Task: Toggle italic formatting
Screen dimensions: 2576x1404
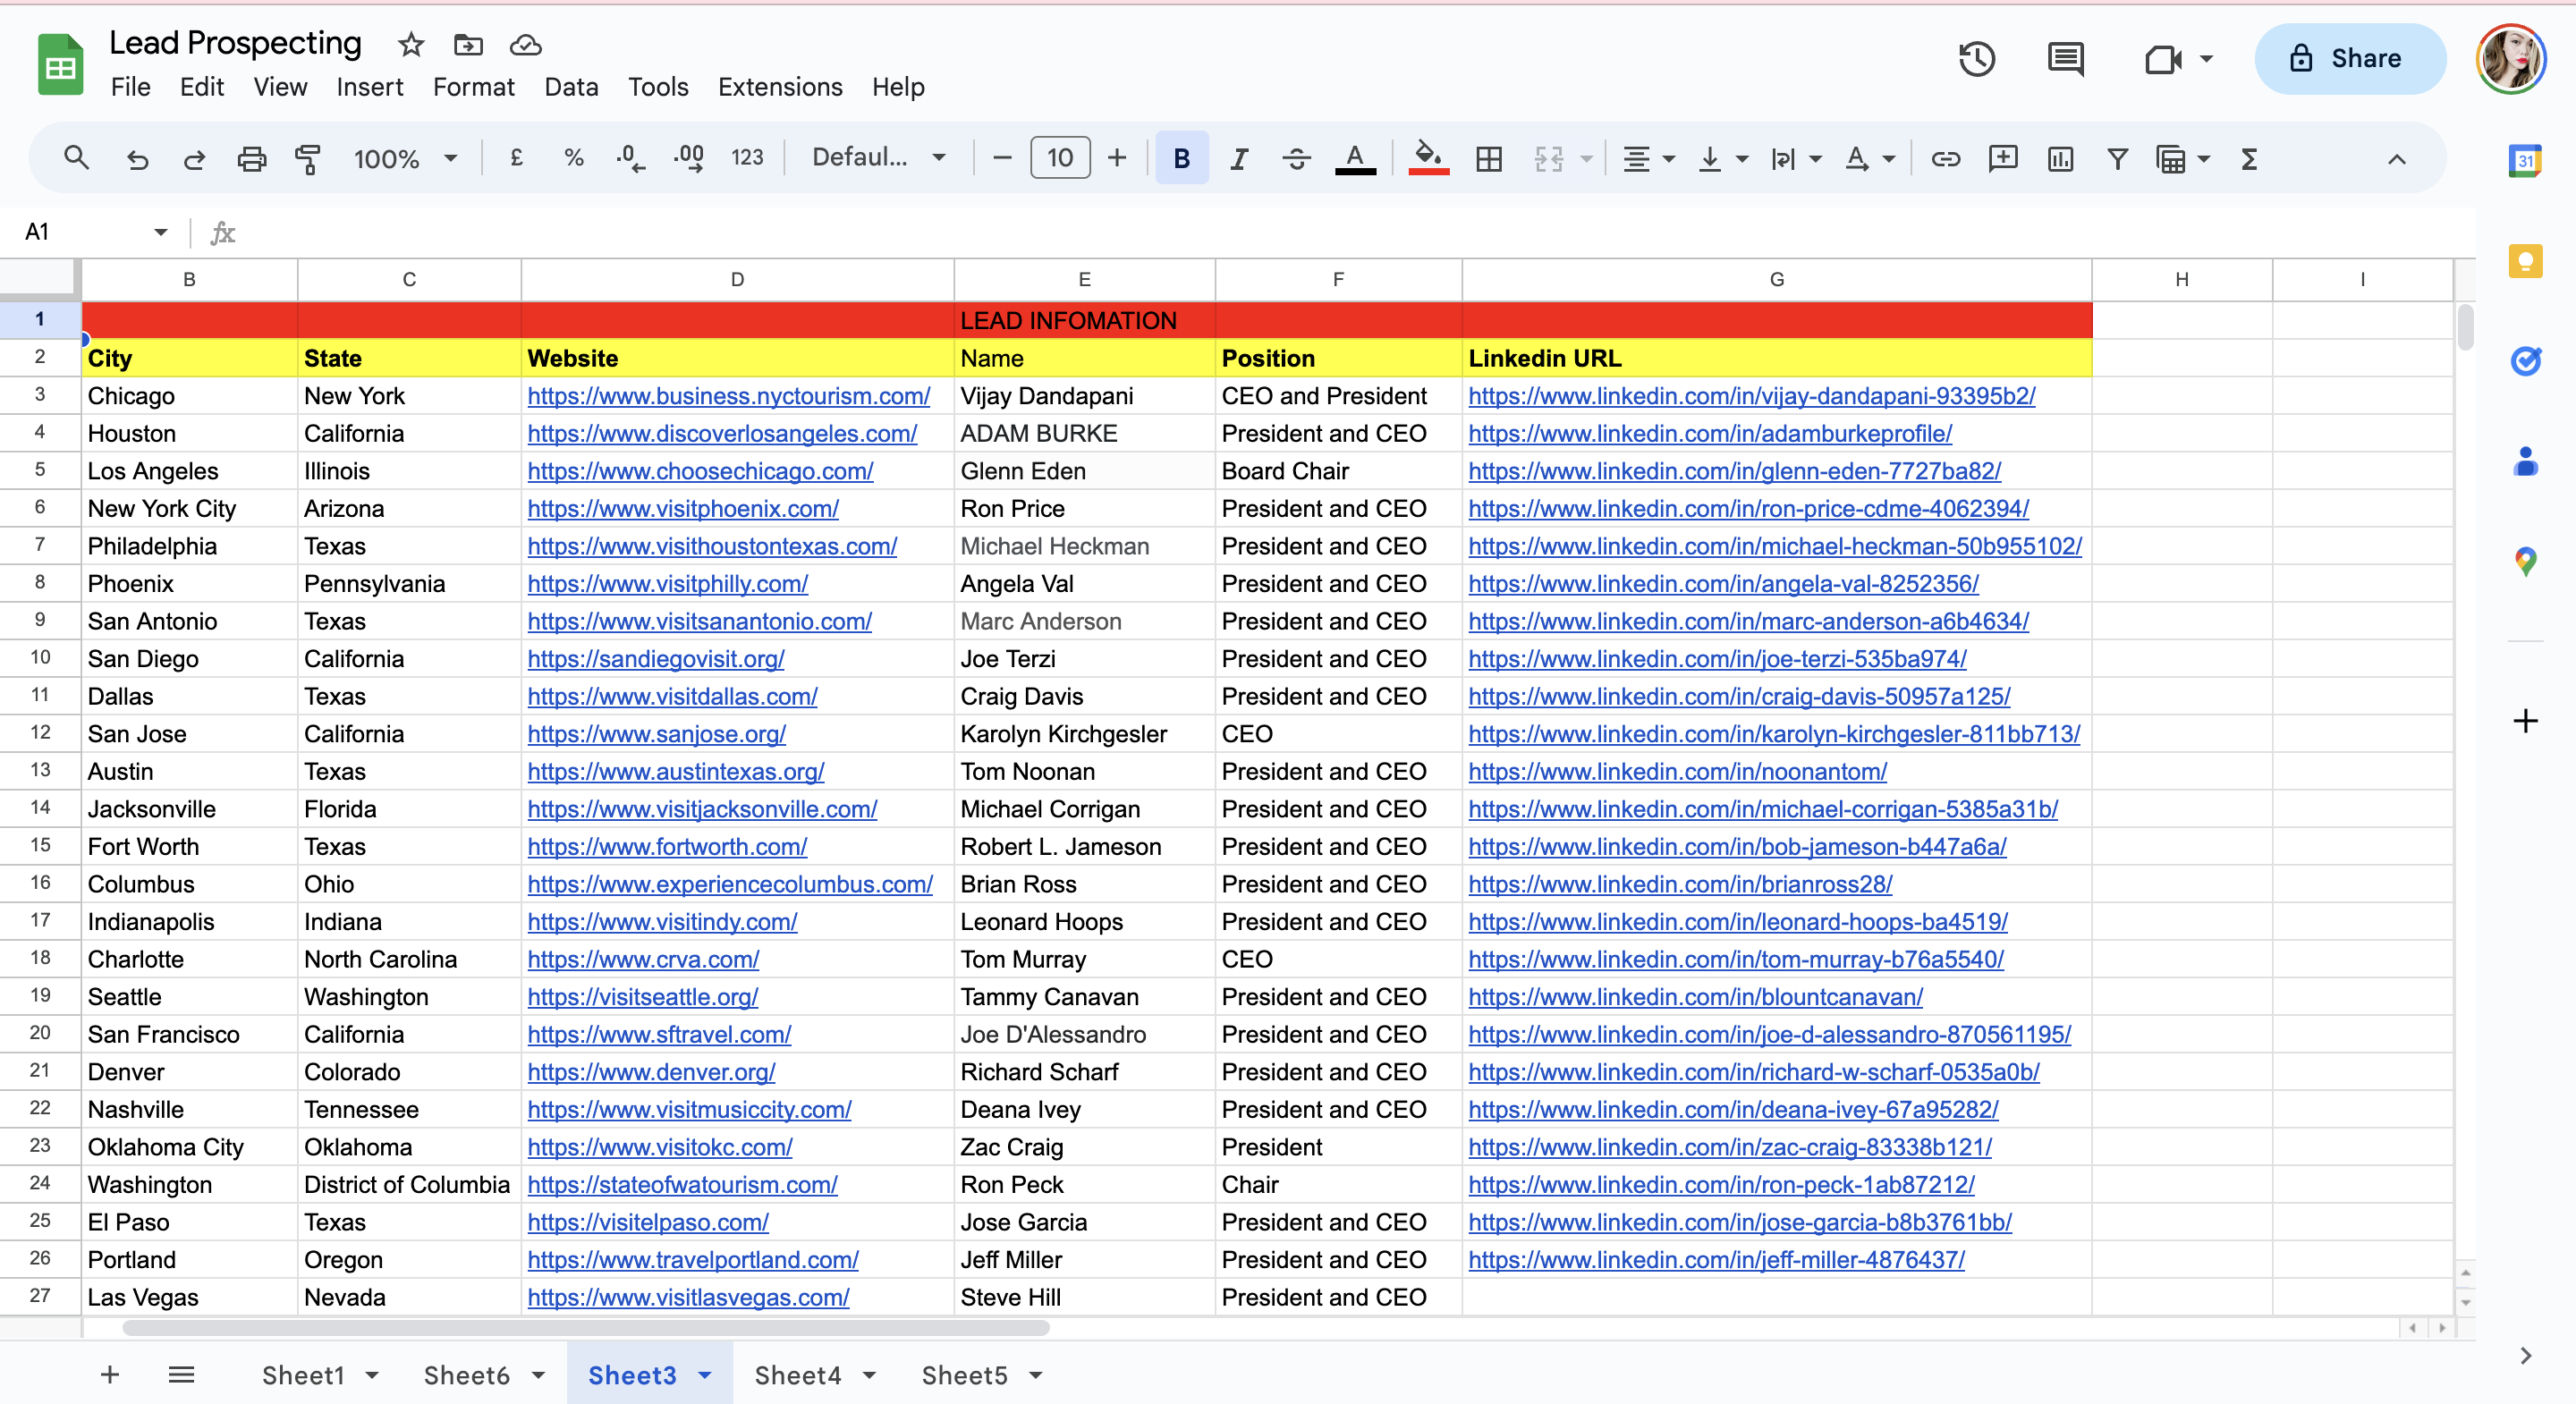Action: pyautogui.click(x=1239, y=158)
